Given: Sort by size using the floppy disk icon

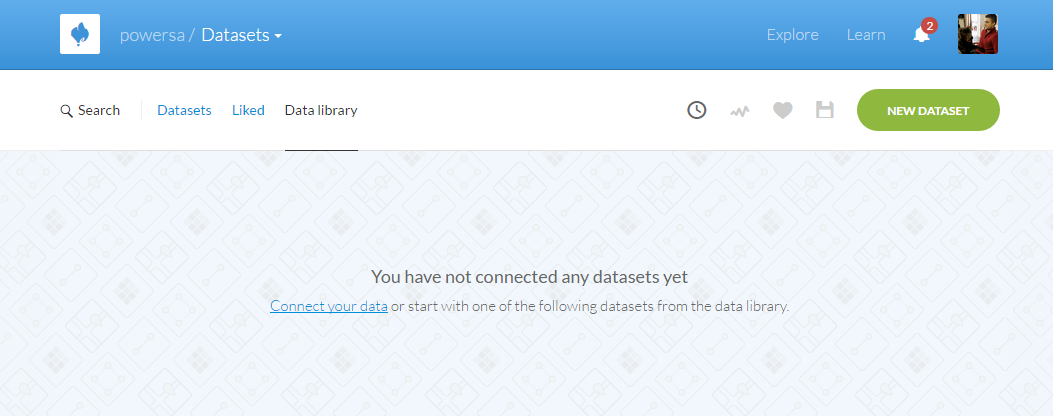Looking at the screenshot, I should 825,110.
